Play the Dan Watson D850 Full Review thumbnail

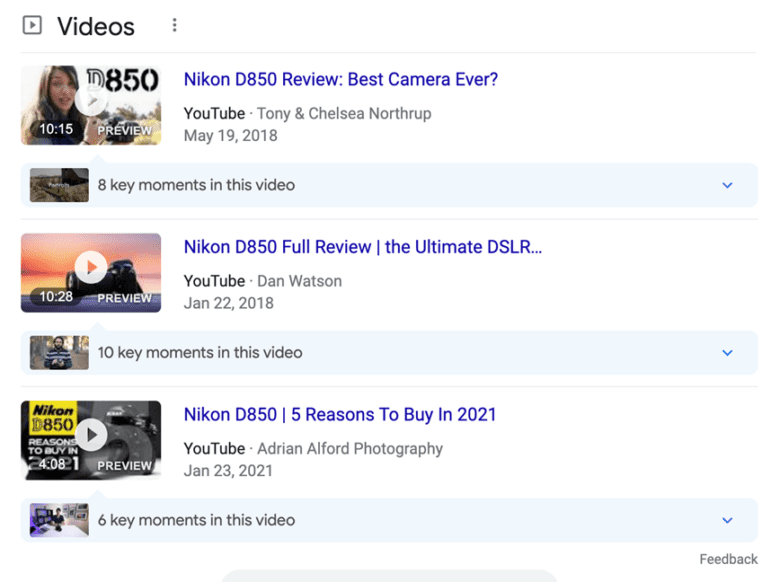click(x=91, y=273)
